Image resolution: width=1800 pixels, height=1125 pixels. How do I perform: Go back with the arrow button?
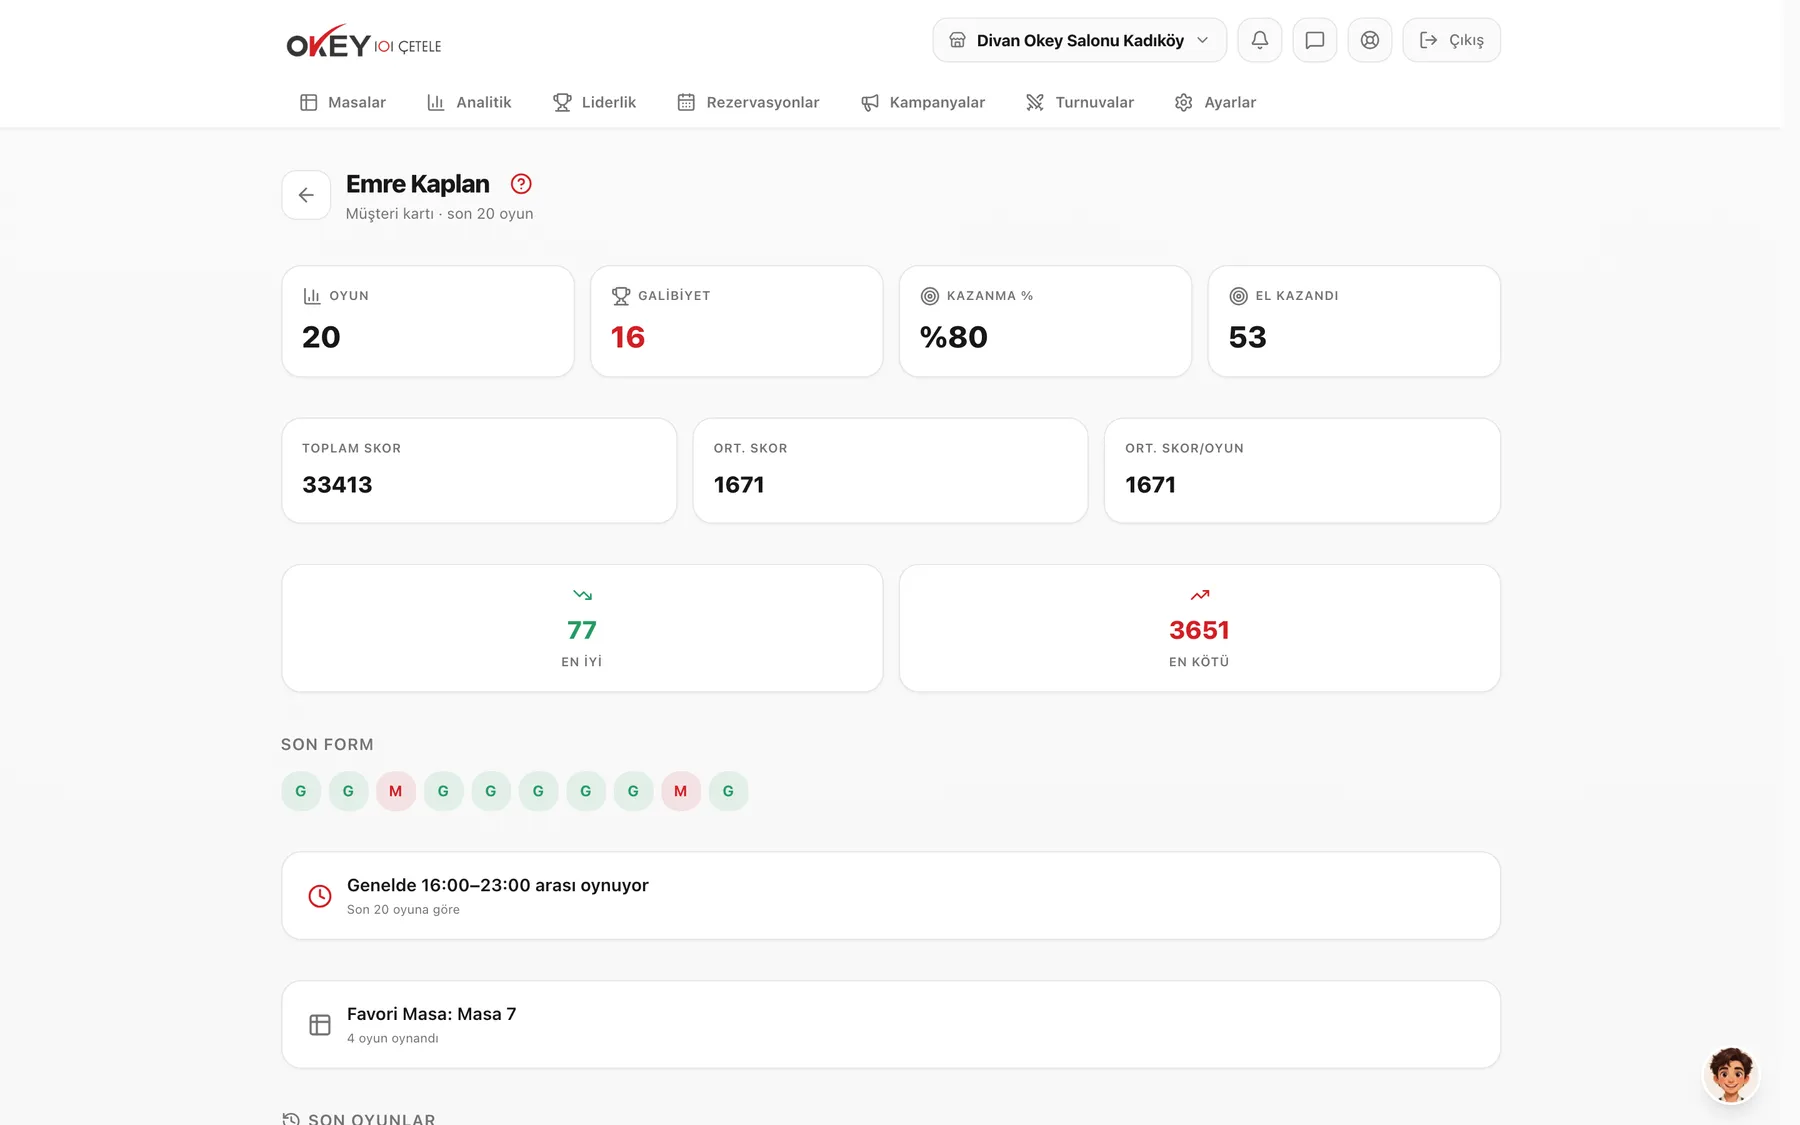(x=306, y=195)
